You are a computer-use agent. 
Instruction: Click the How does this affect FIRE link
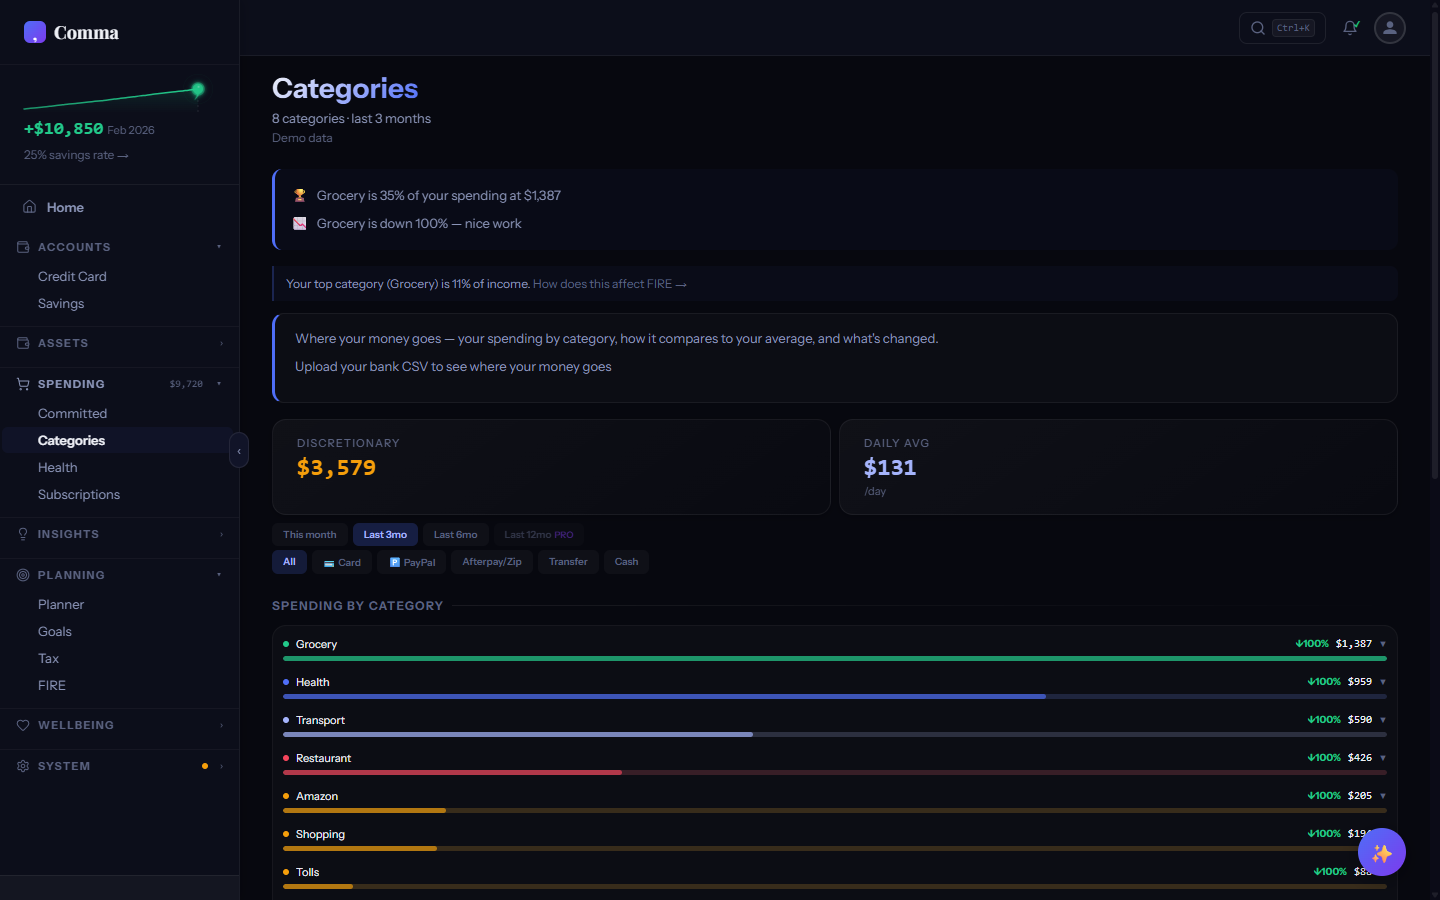(x=609, y=283)
